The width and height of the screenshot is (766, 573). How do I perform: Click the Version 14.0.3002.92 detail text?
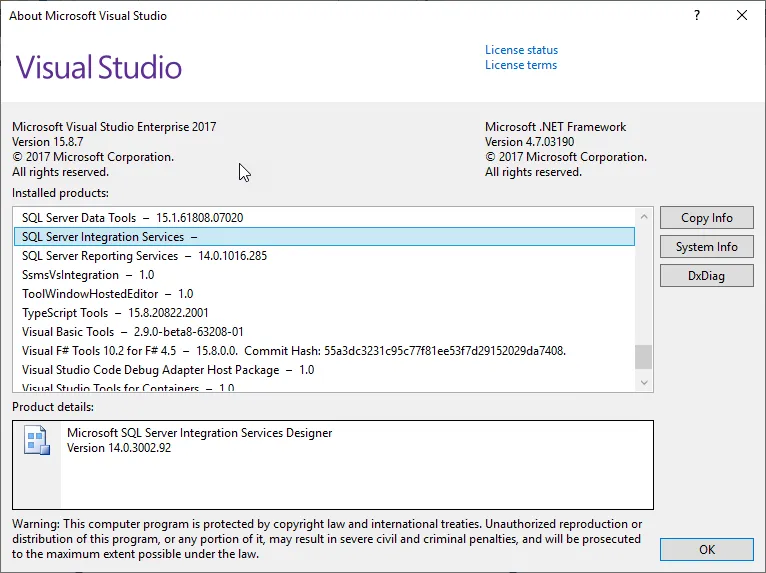119,448
